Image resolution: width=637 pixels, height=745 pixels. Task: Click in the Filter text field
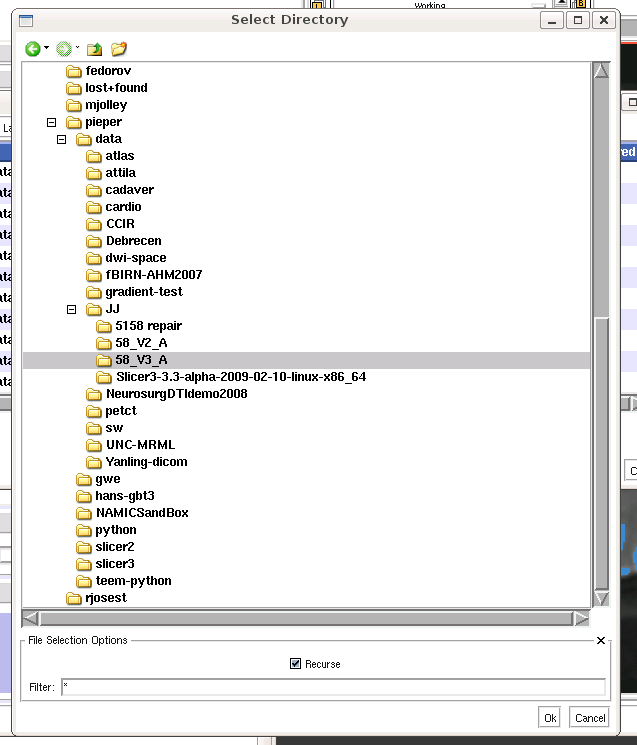pyautogui.click(x=332, y=687)
